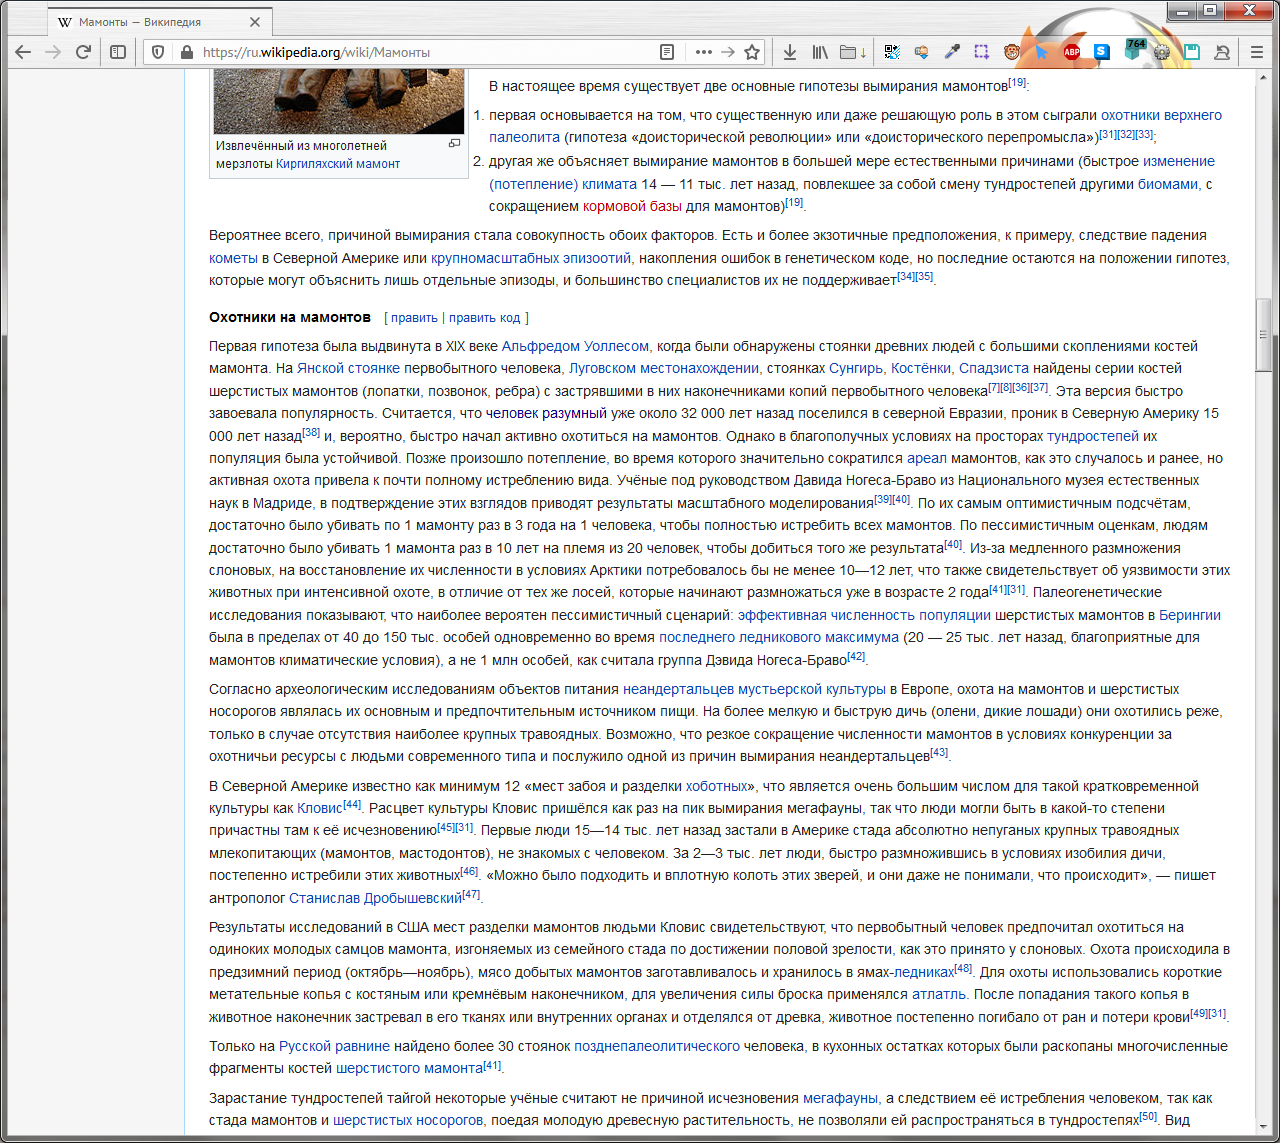1280x1143 pixels.
Task: Open the Альфредом Уоллесом link
Action: pos(575,346)
